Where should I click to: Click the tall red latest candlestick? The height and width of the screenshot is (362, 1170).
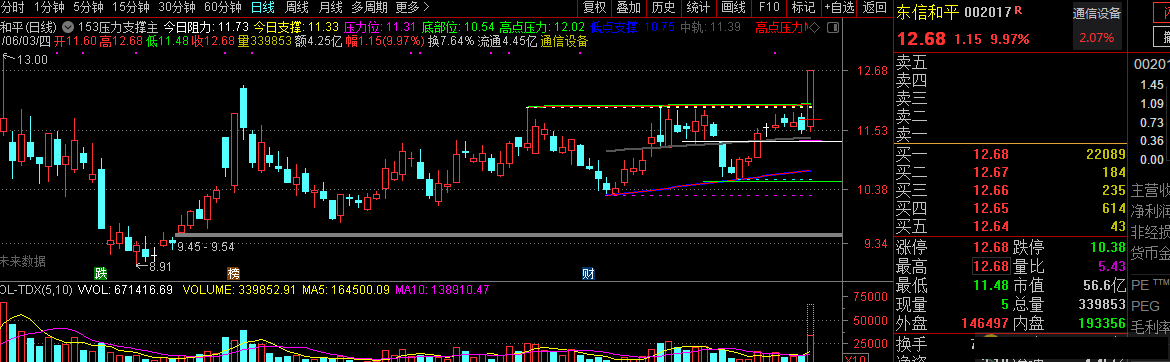coord(811,101)
